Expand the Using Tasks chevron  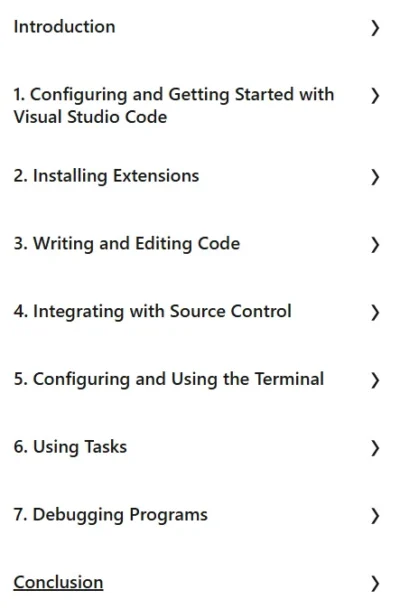tap(375, 448)
